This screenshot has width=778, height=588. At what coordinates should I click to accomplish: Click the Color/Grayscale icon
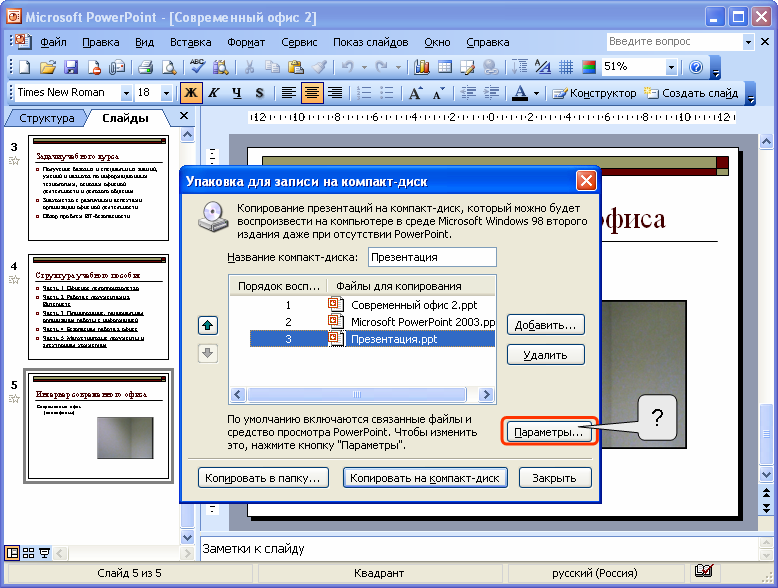(x=589, y=67)
